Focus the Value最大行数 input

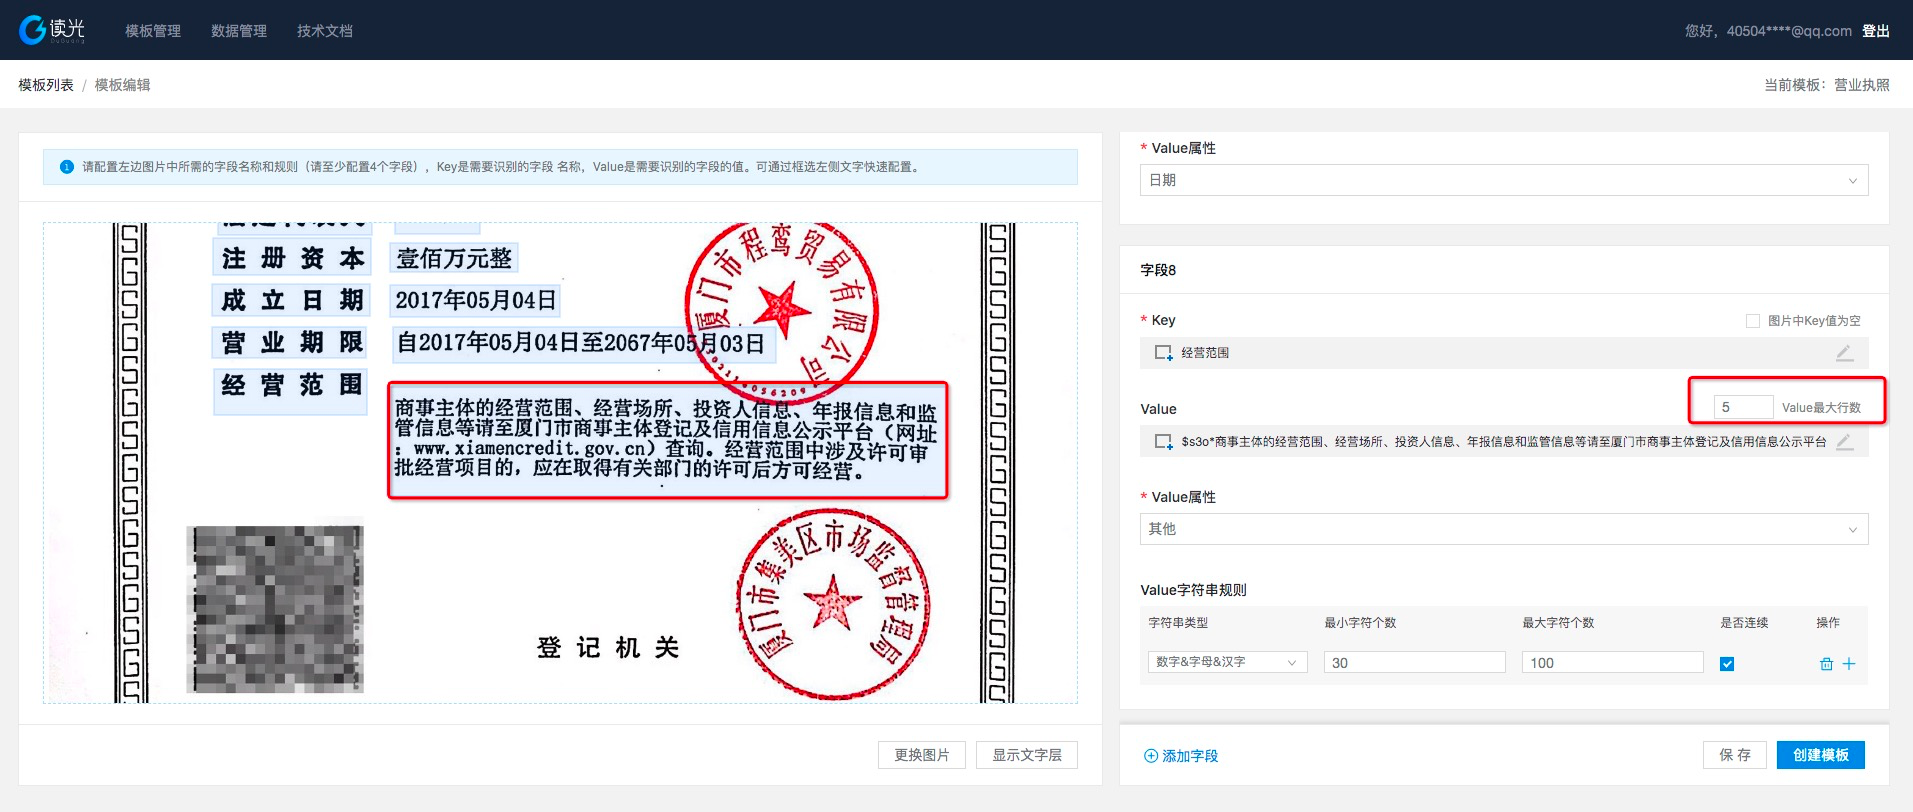1743,407
